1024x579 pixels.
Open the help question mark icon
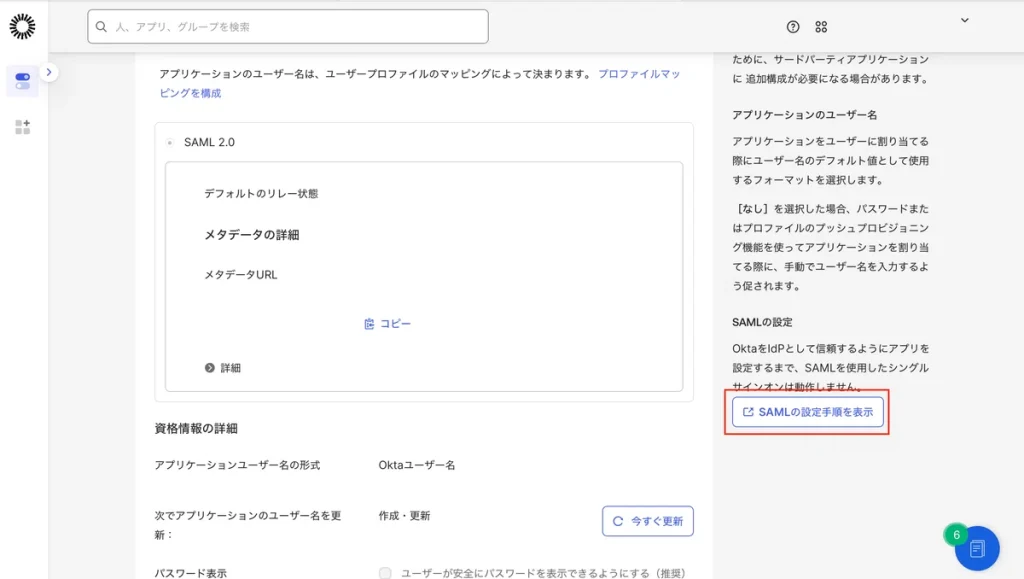(x=793, y=27)
